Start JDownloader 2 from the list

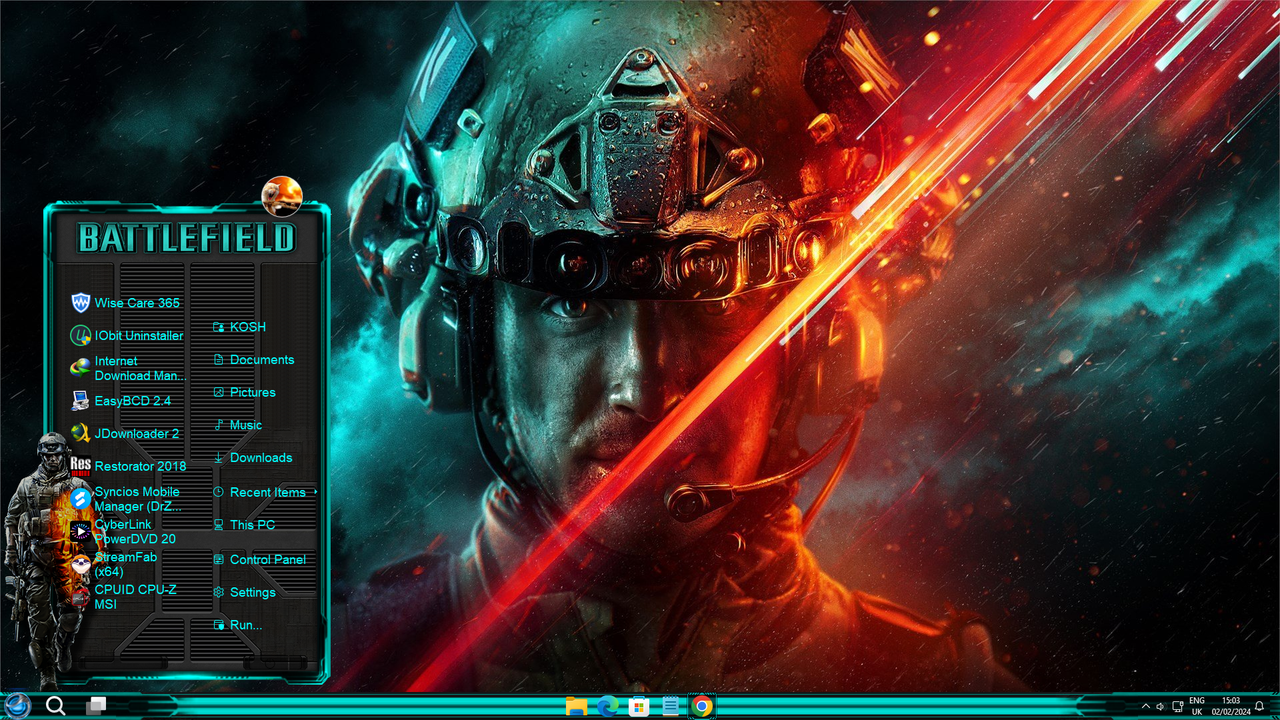click(127, 434)
